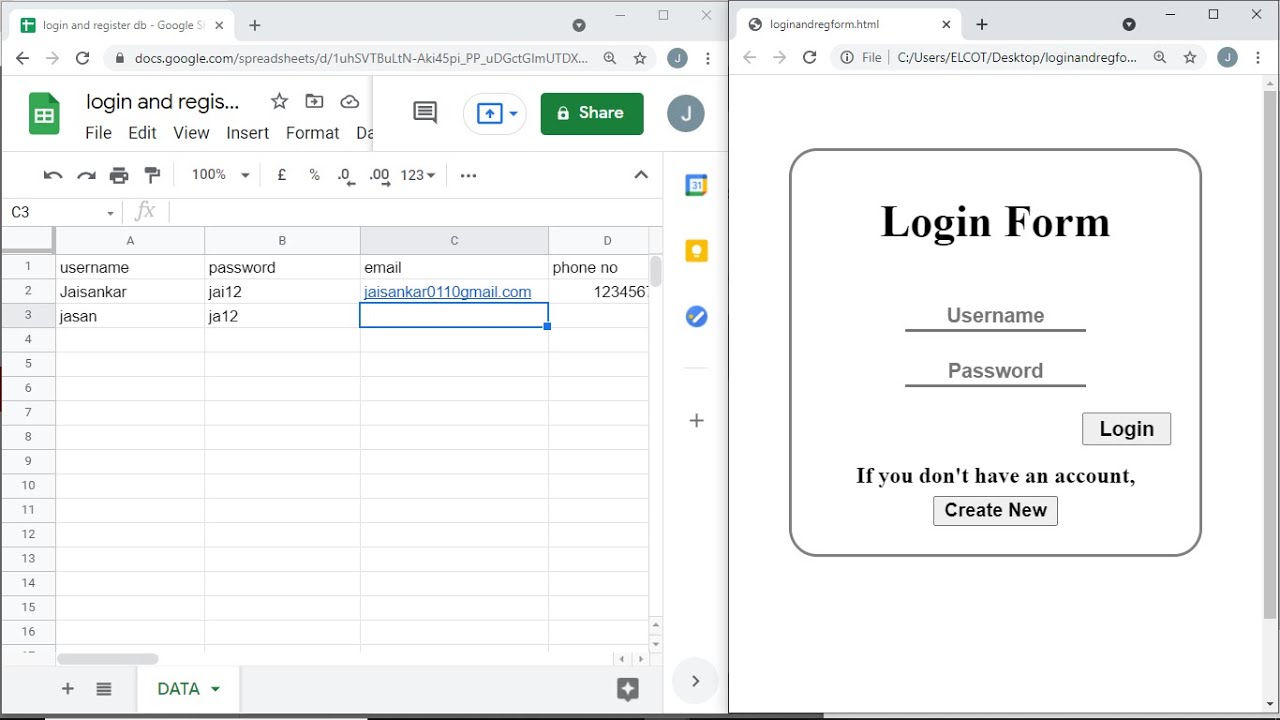
Task: Open the File menu
Action: tap(99, 133)
